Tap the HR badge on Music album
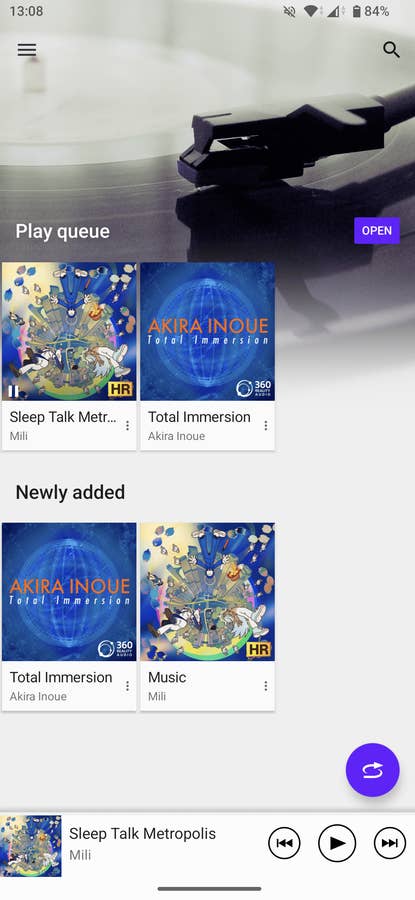Image resolution: width=415 pixels, height=900 pixels. [258, 650]
